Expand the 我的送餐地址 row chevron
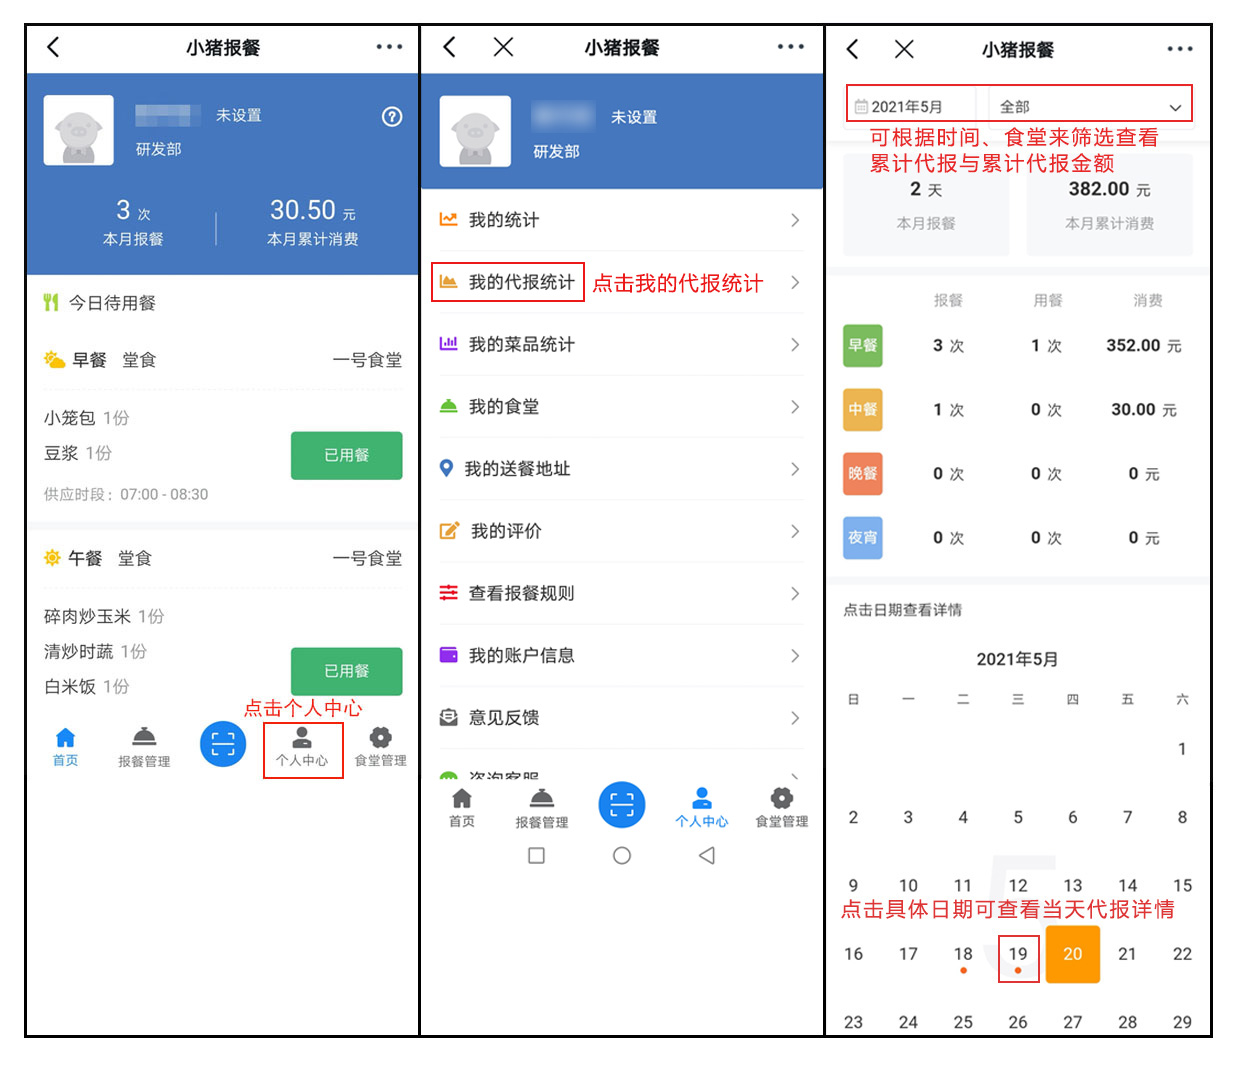 [795, 468]
